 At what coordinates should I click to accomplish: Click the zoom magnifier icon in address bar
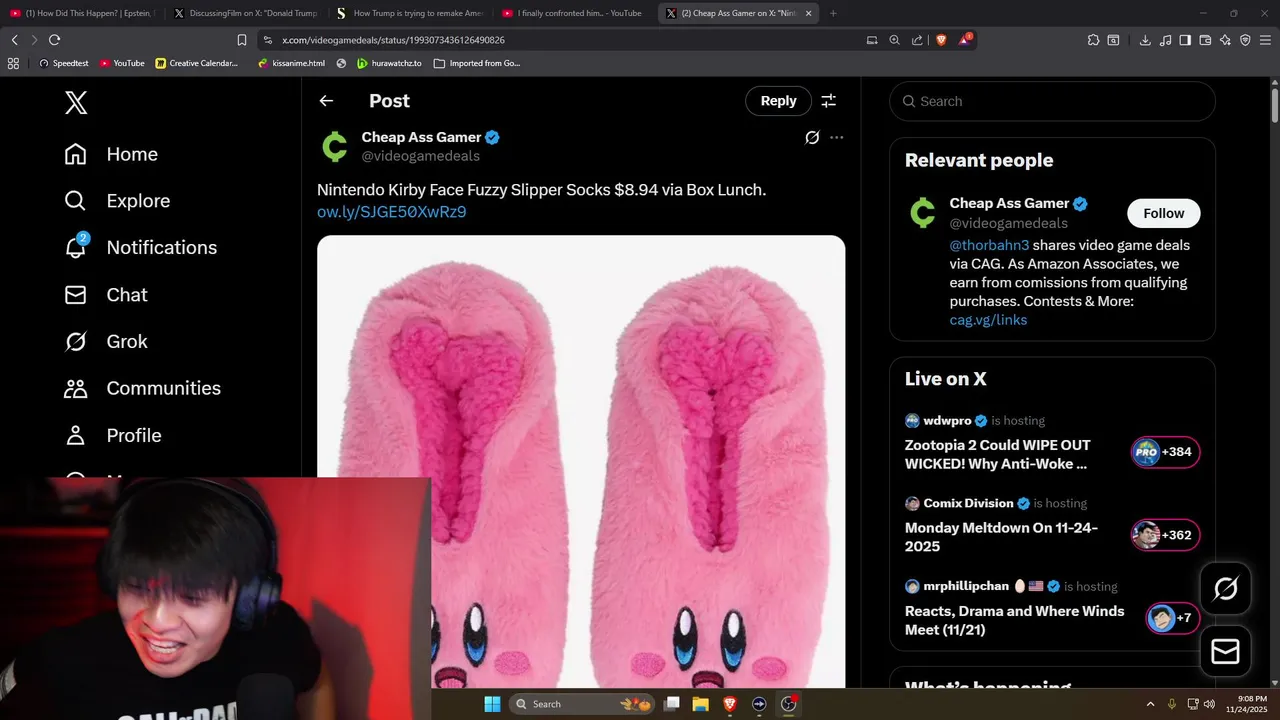(895, 40)
